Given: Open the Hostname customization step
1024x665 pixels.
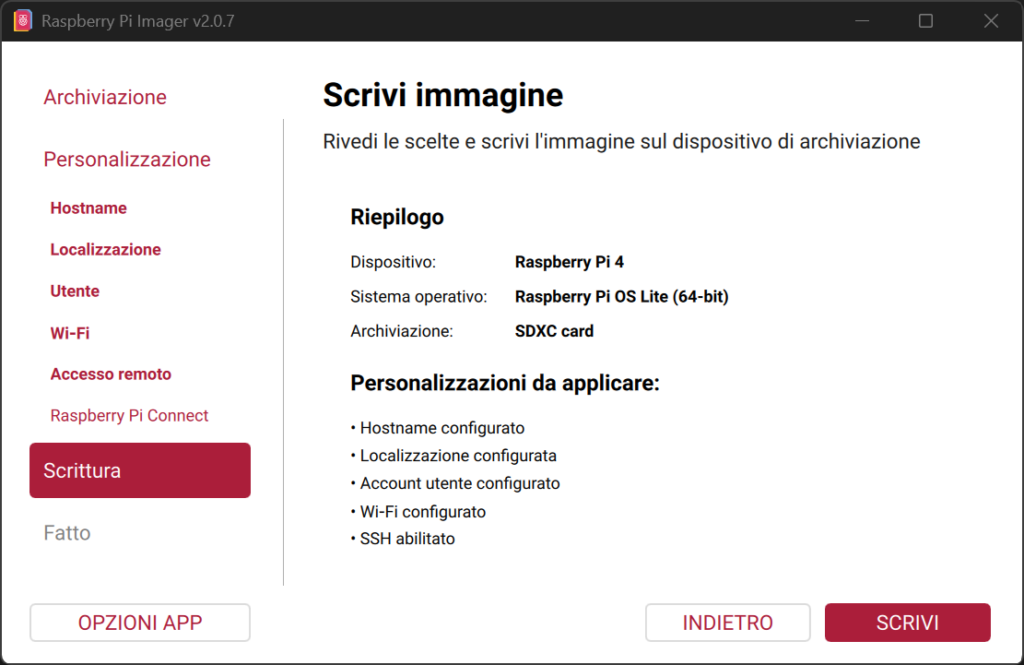Looking at the screenshot, I should tap(88, 208).
